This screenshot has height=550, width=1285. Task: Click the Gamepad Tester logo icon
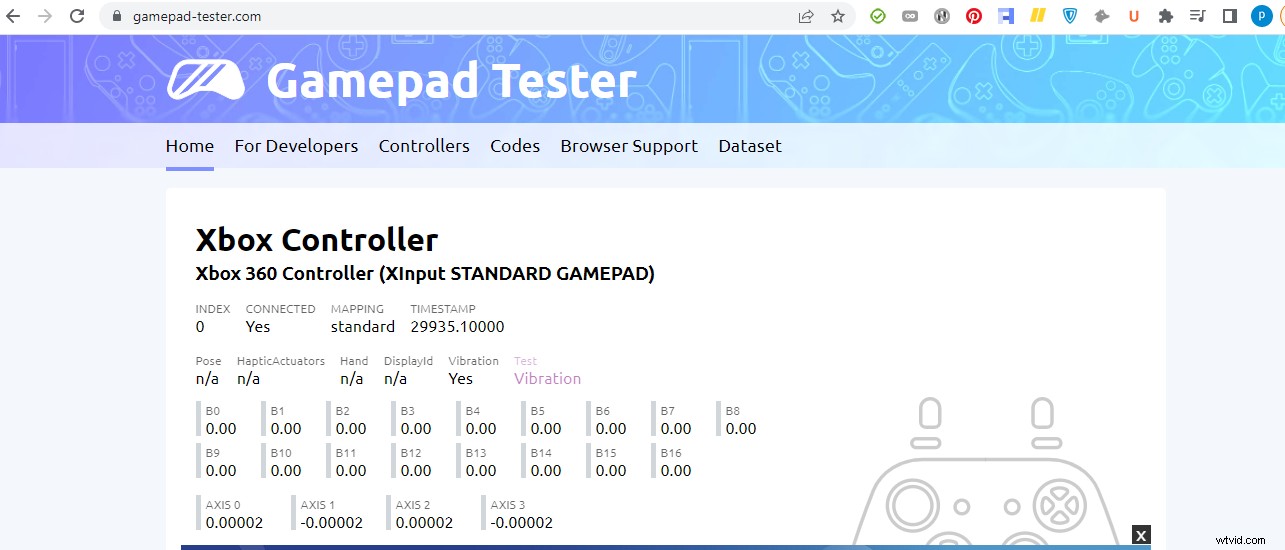[x=205, y=81]
